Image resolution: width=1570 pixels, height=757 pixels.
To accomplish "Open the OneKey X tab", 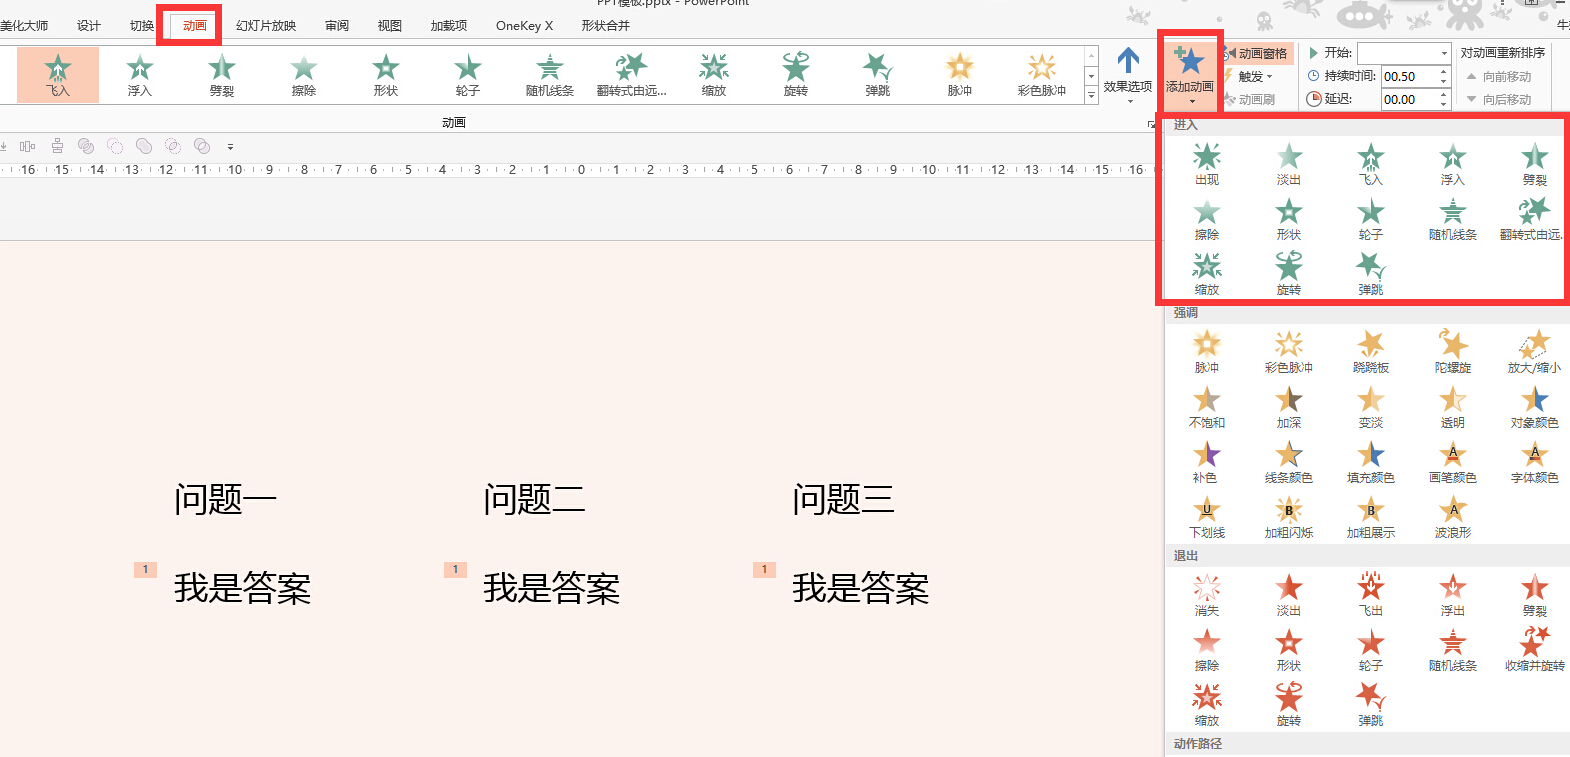I will pyautogui.click(x=524, y=26).
